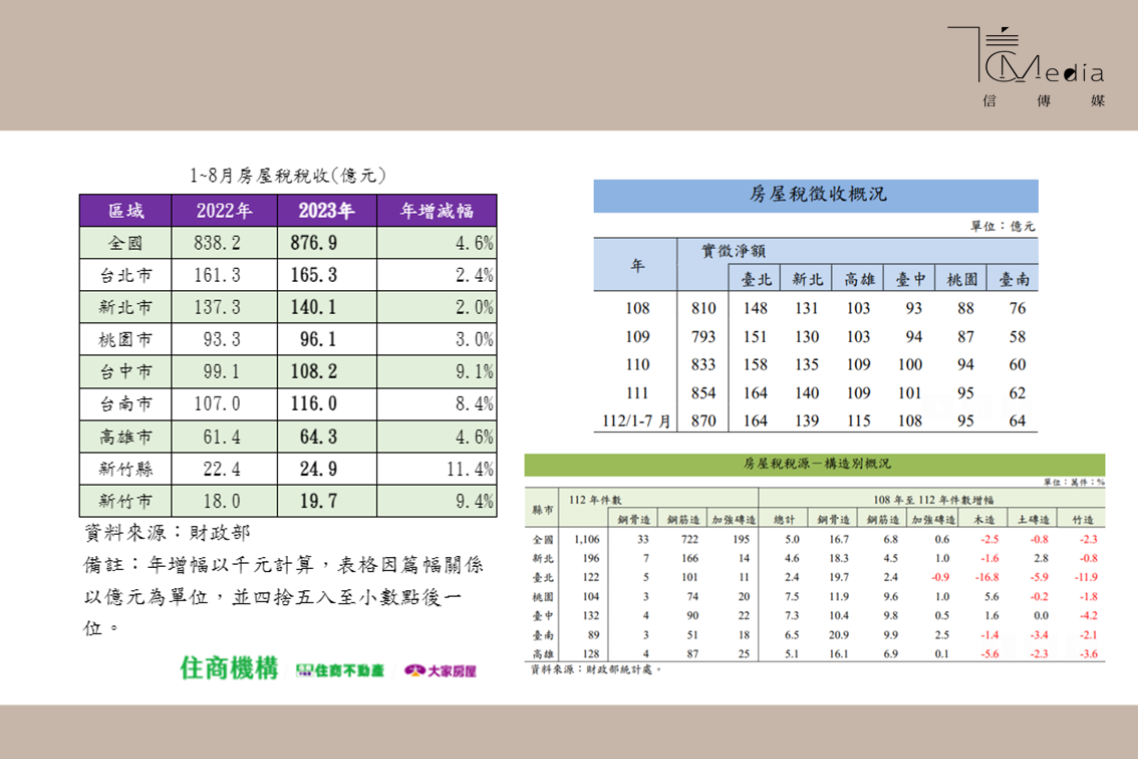This screenshot has width=1138, height=759.
Task: Click the 房屋稅徵收概況 table title
Action: [x=816, y=194]
